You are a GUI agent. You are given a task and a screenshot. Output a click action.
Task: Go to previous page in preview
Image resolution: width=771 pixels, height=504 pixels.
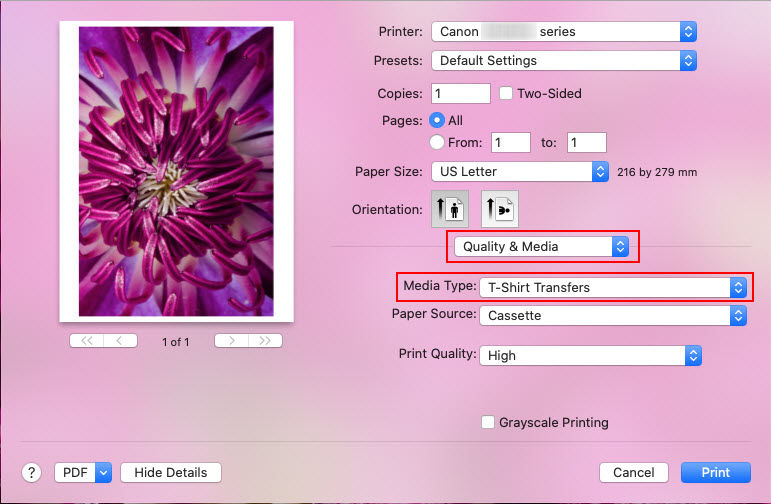click(120, 341)
